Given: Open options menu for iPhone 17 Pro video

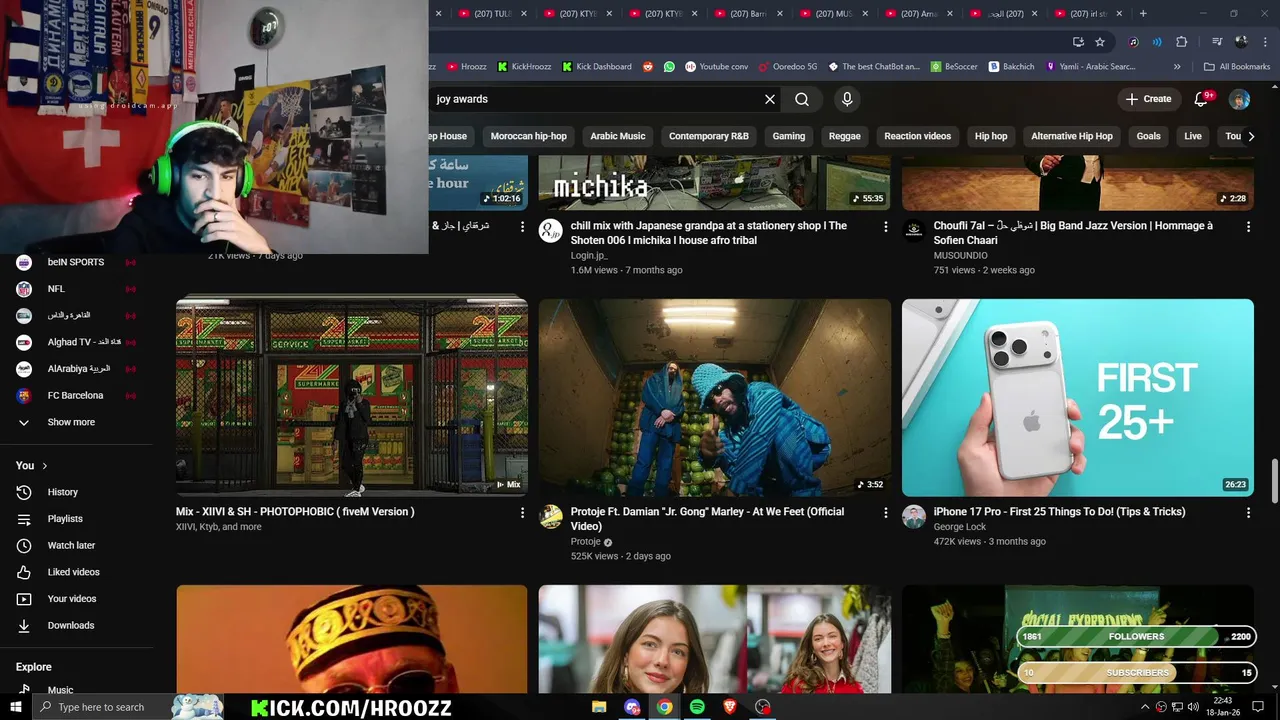Looking at the screenshot, I should coord(1248,513).
